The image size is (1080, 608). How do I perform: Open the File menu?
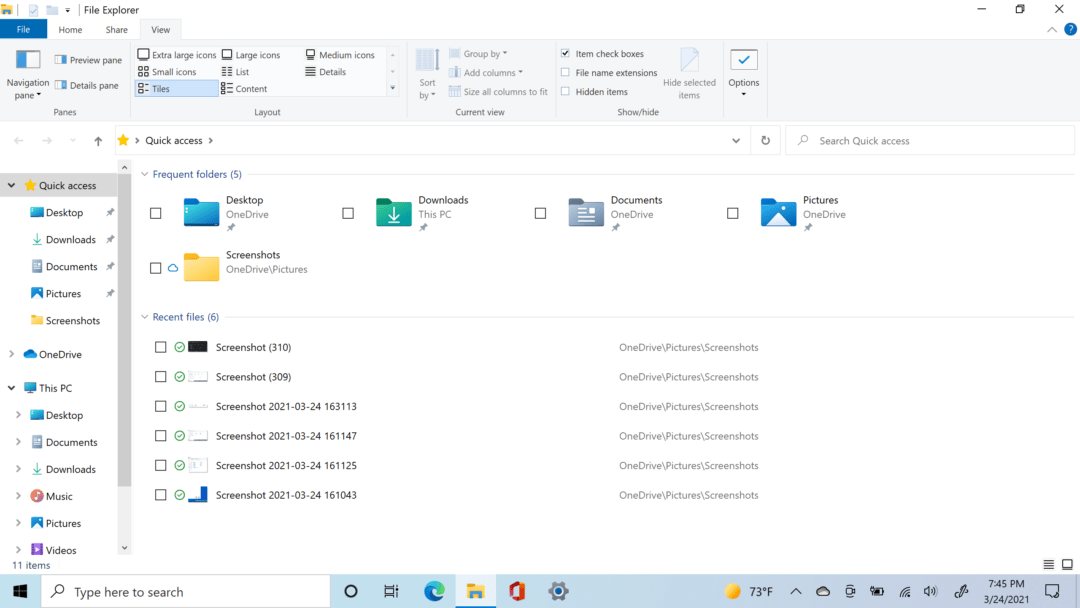point(23,29)
